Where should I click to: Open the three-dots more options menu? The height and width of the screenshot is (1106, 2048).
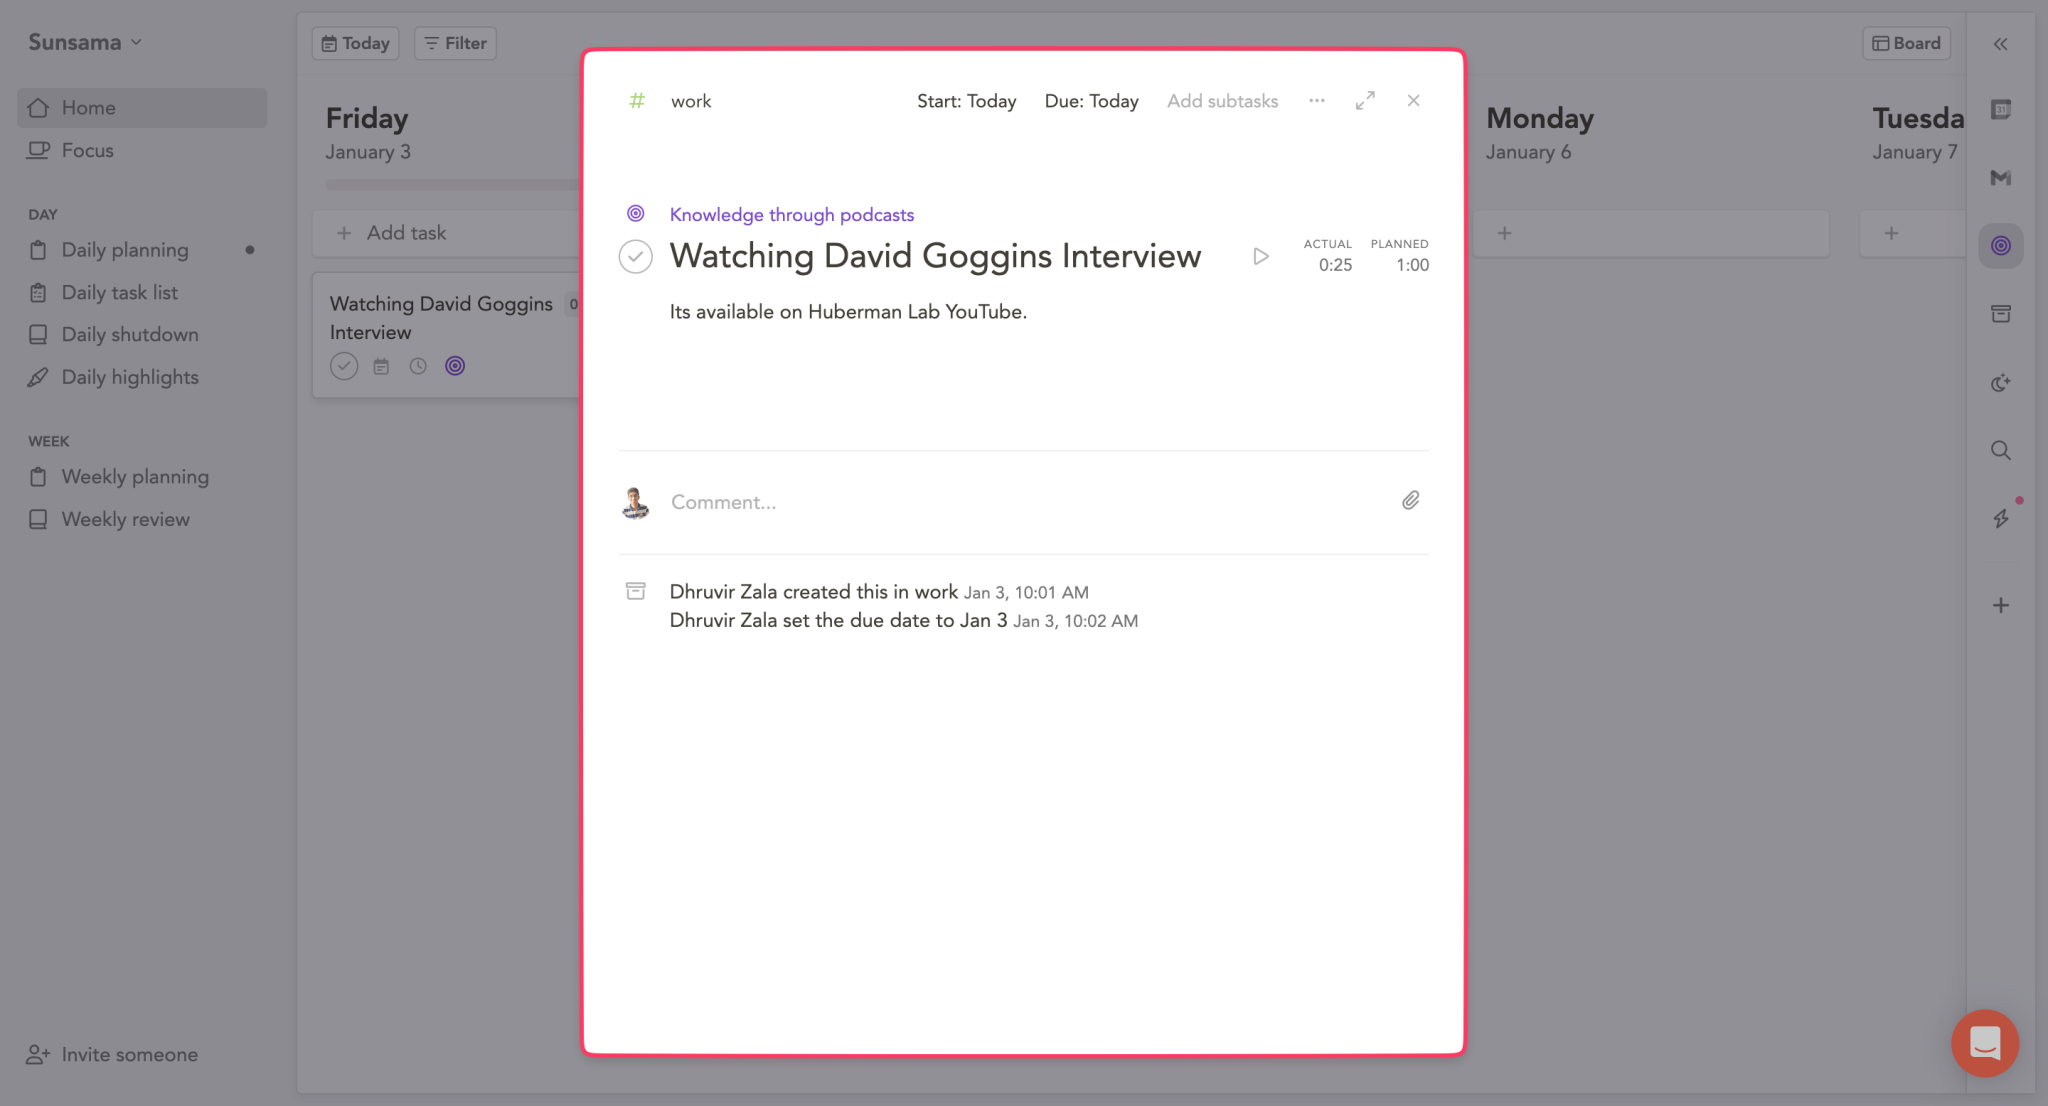point(1317,101)
